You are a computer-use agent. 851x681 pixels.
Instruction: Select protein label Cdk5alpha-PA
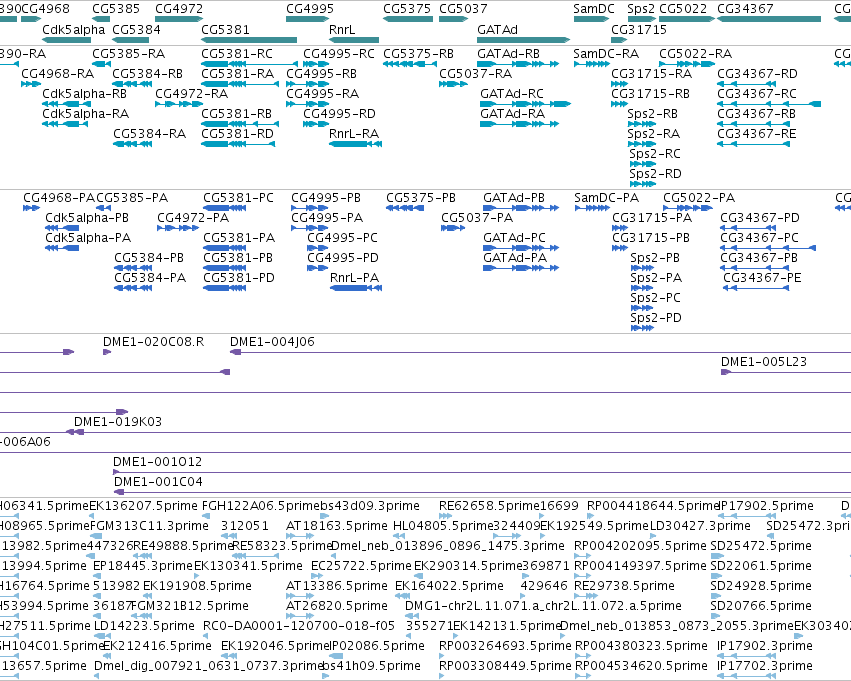[88, 238]
